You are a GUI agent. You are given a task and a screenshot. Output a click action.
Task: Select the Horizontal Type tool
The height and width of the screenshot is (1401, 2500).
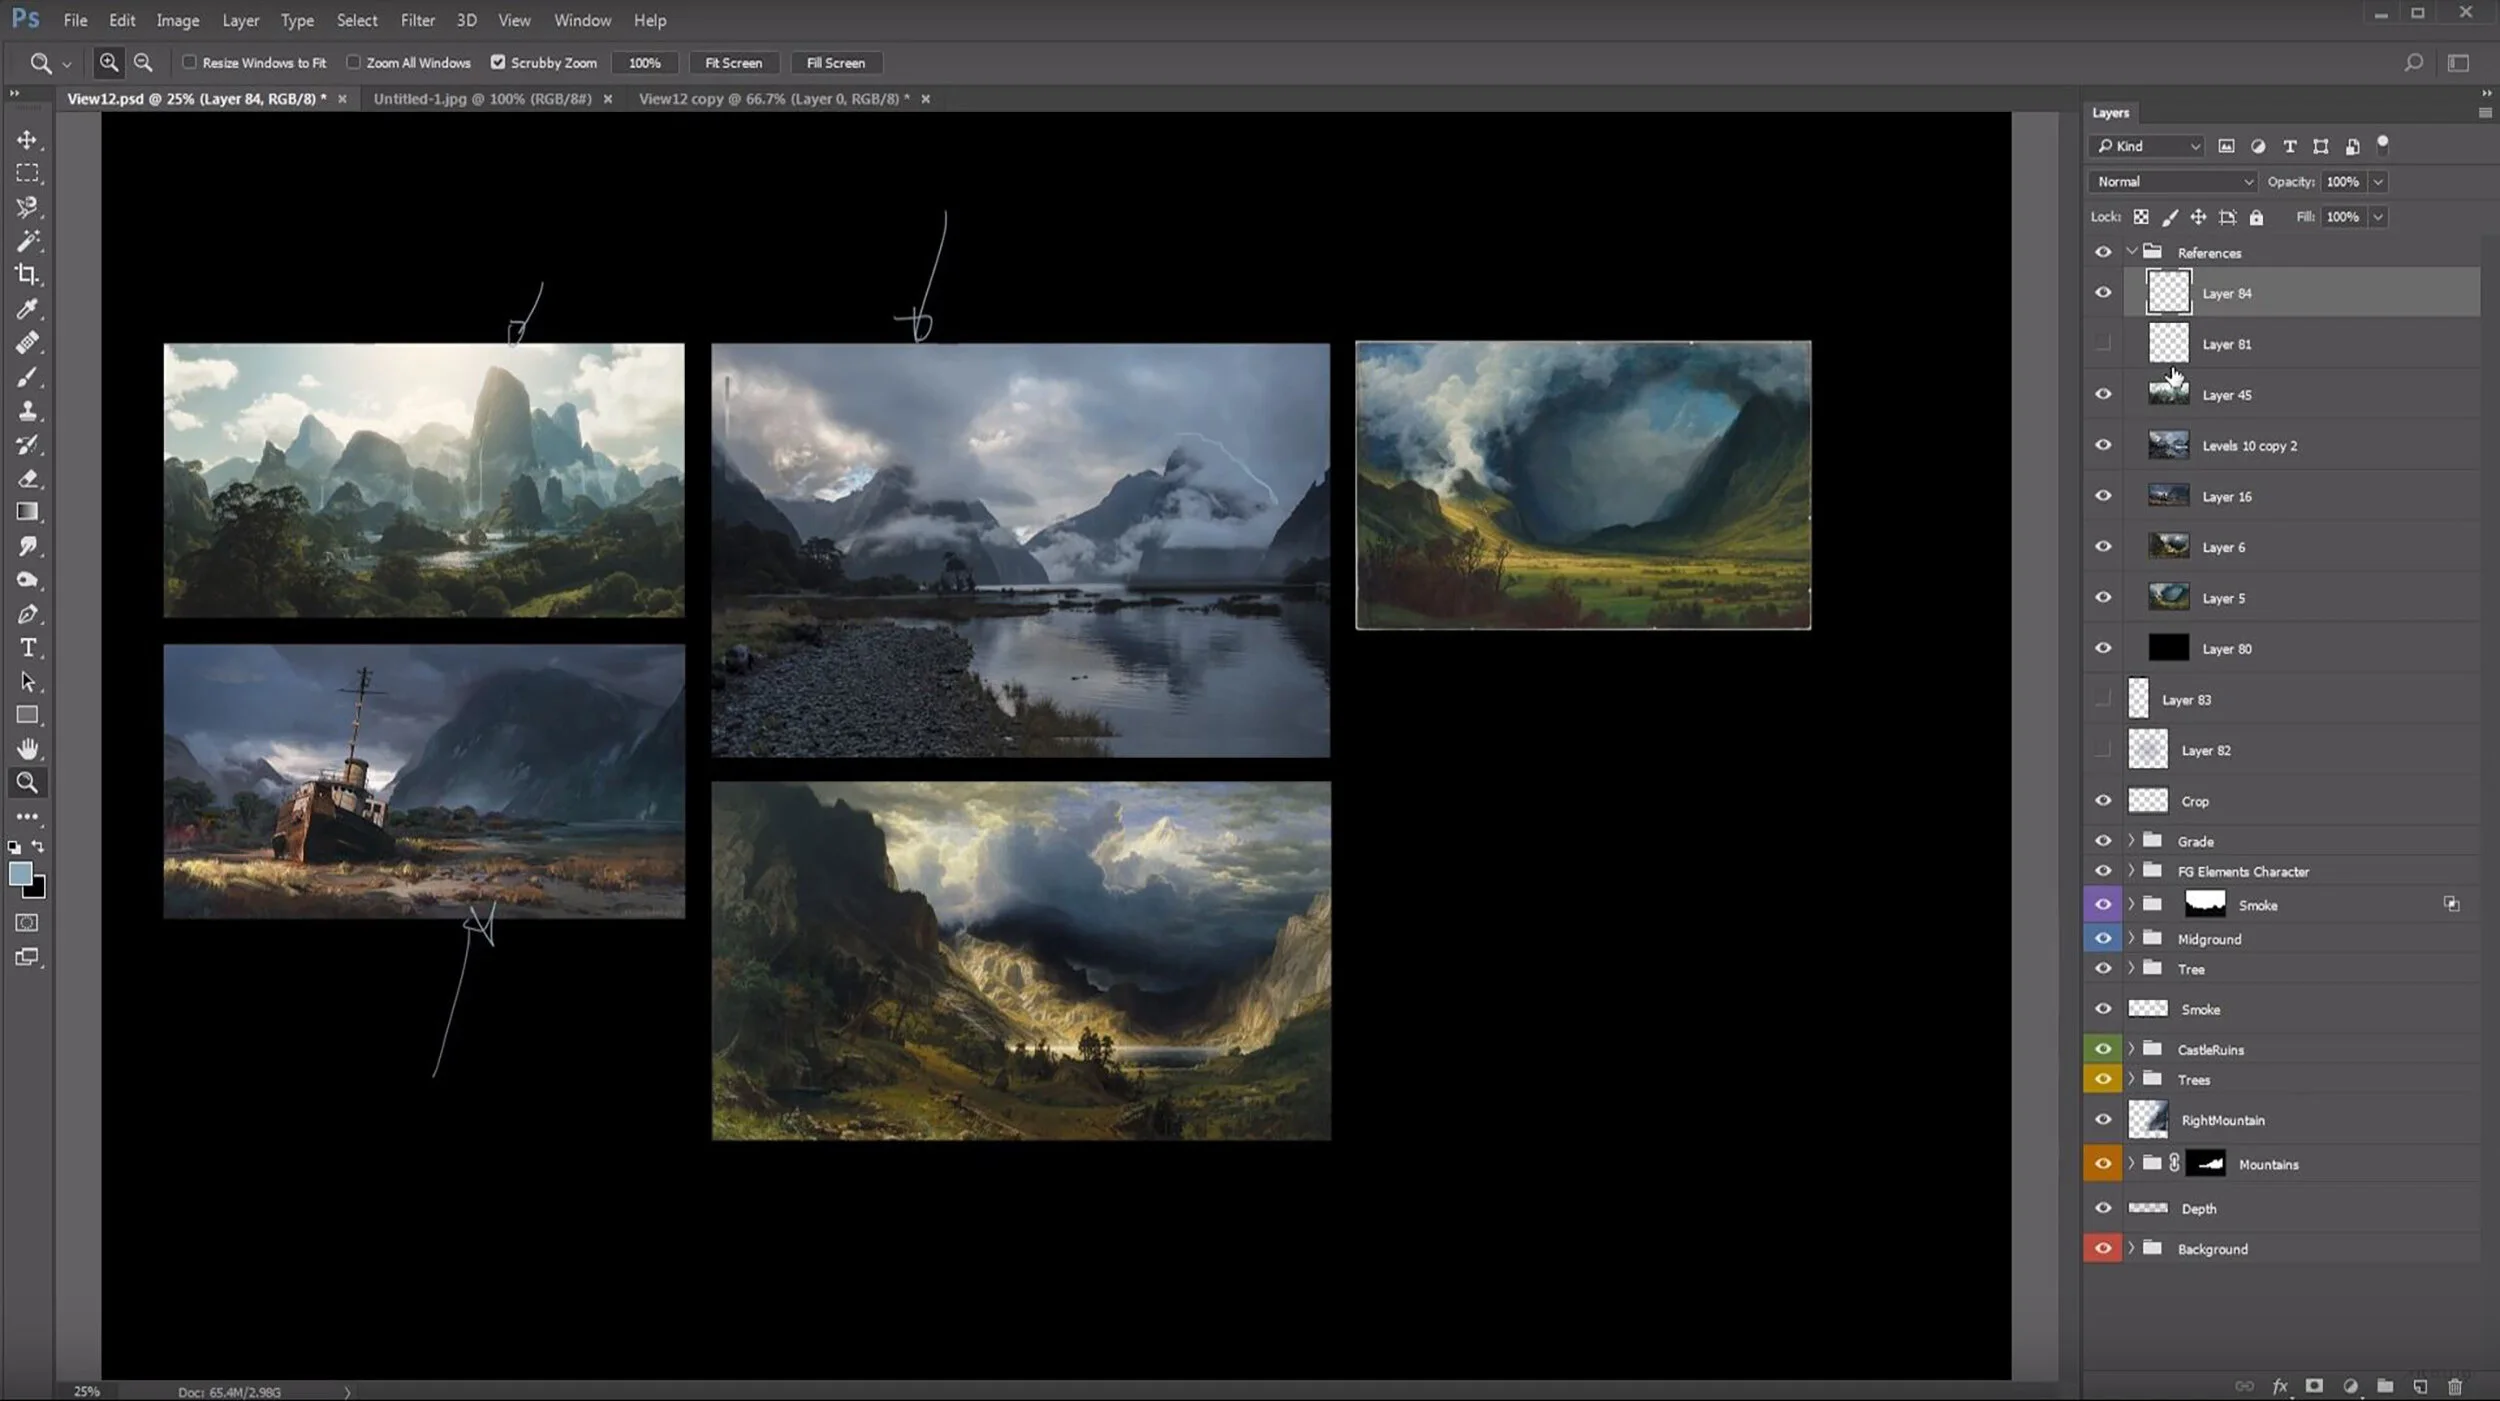[x=27, y=648]
